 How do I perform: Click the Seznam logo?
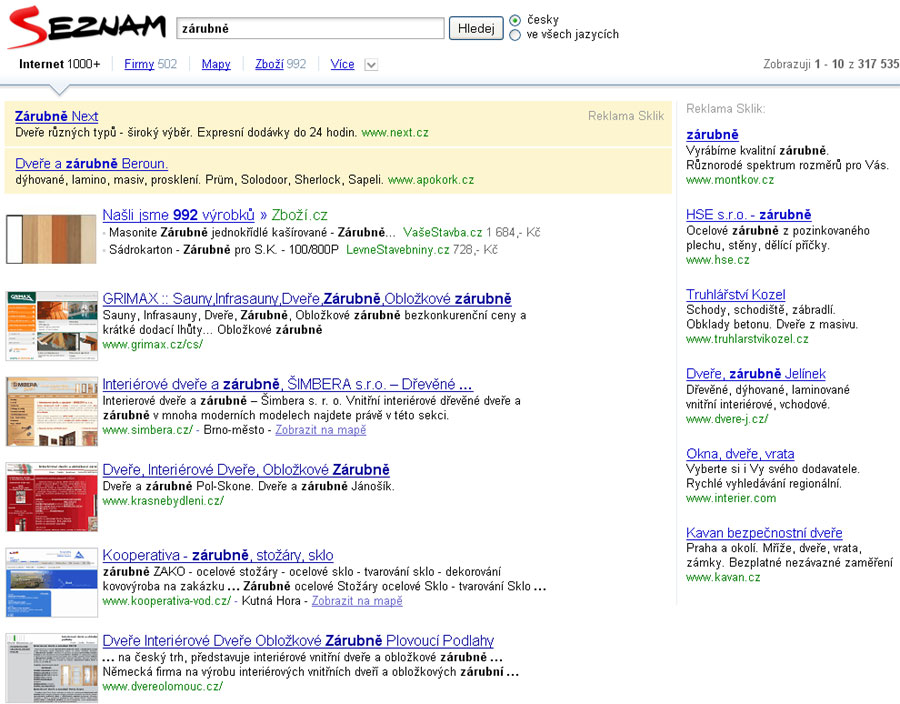(87, 27)
